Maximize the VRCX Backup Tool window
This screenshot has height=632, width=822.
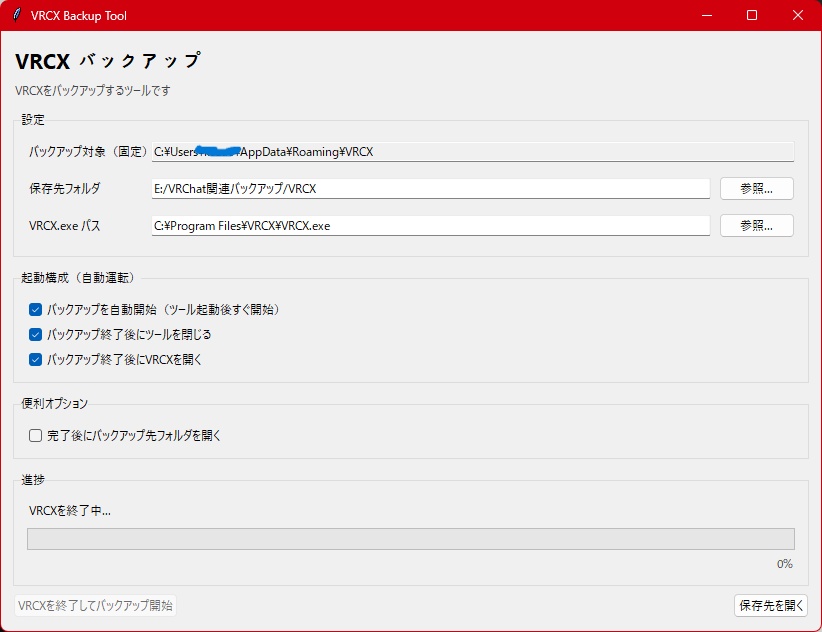[751, 15]
